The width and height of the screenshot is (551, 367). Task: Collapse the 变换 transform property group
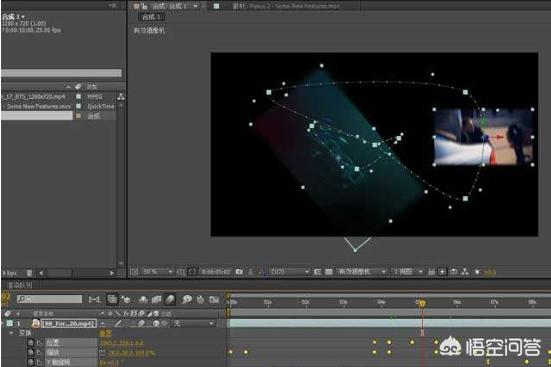click(x=11, y=333)
